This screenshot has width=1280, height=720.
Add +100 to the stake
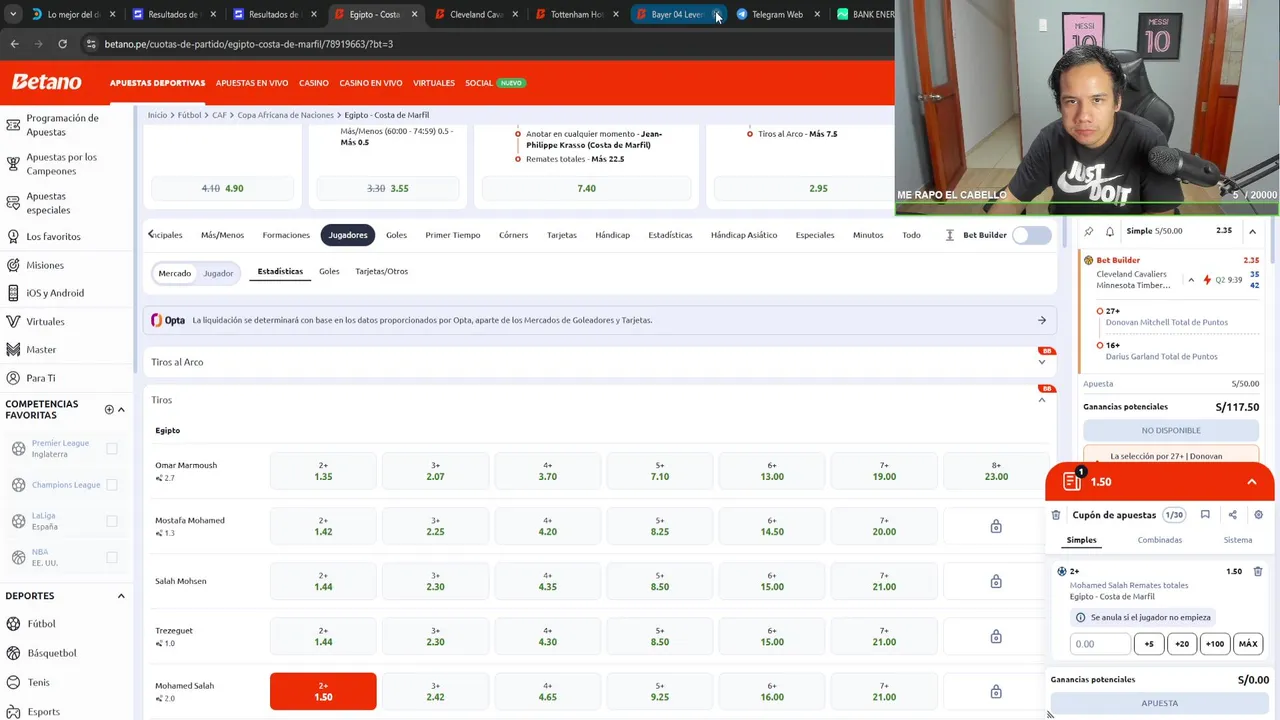1215,644
